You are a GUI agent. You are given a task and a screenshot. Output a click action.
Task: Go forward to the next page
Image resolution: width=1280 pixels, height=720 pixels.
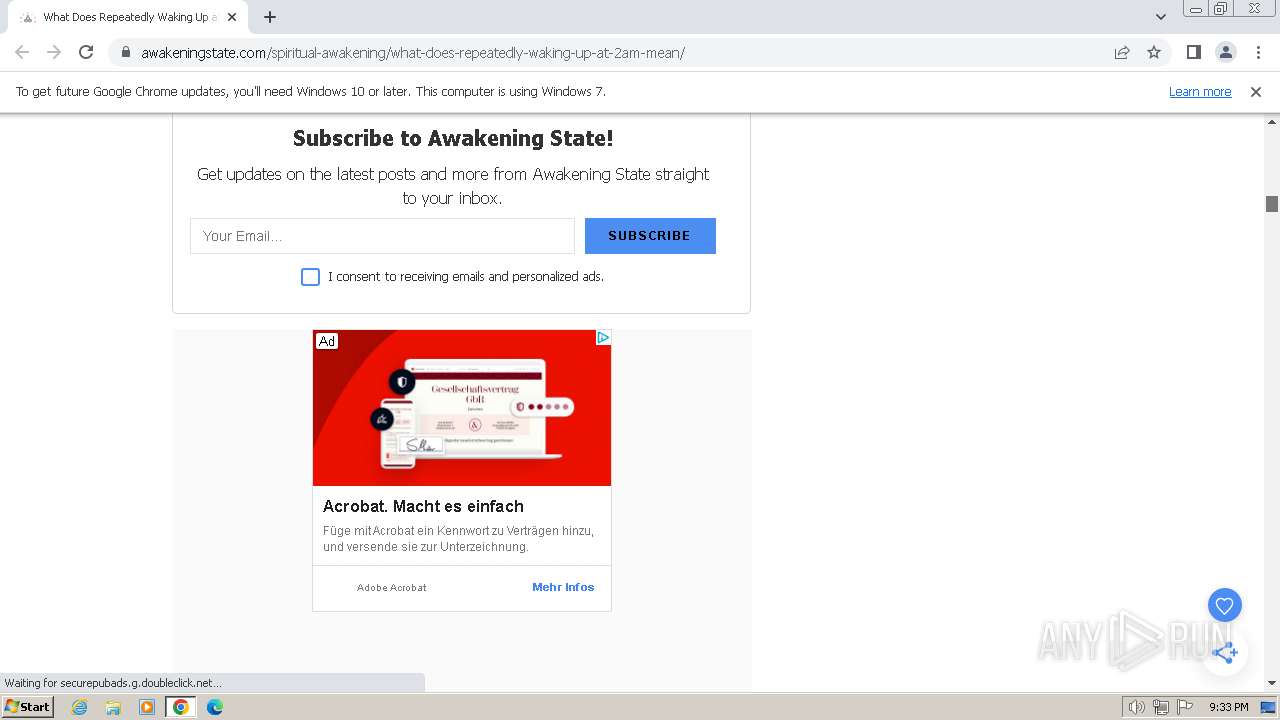click(x=54, y=52)
